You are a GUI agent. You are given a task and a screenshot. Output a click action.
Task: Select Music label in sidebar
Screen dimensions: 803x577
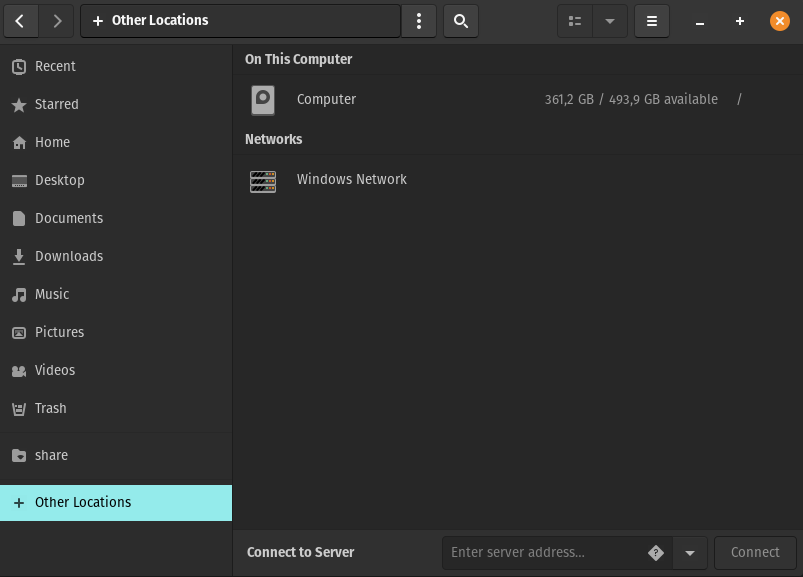(52, 294)
